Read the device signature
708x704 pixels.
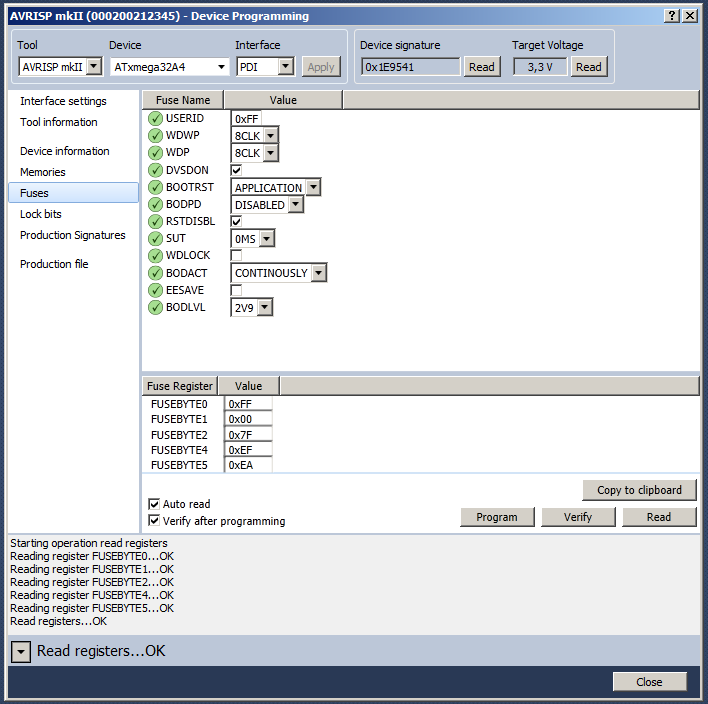click(482, 67)
